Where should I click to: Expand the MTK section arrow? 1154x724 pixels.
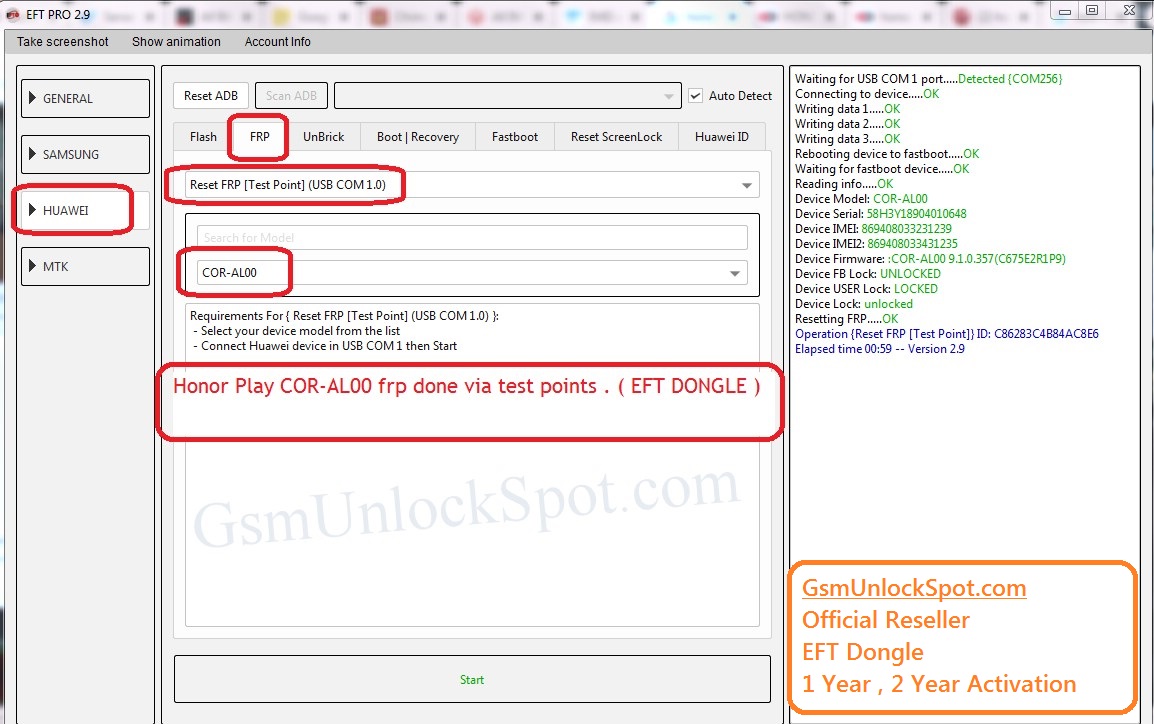tap(32, 266)
